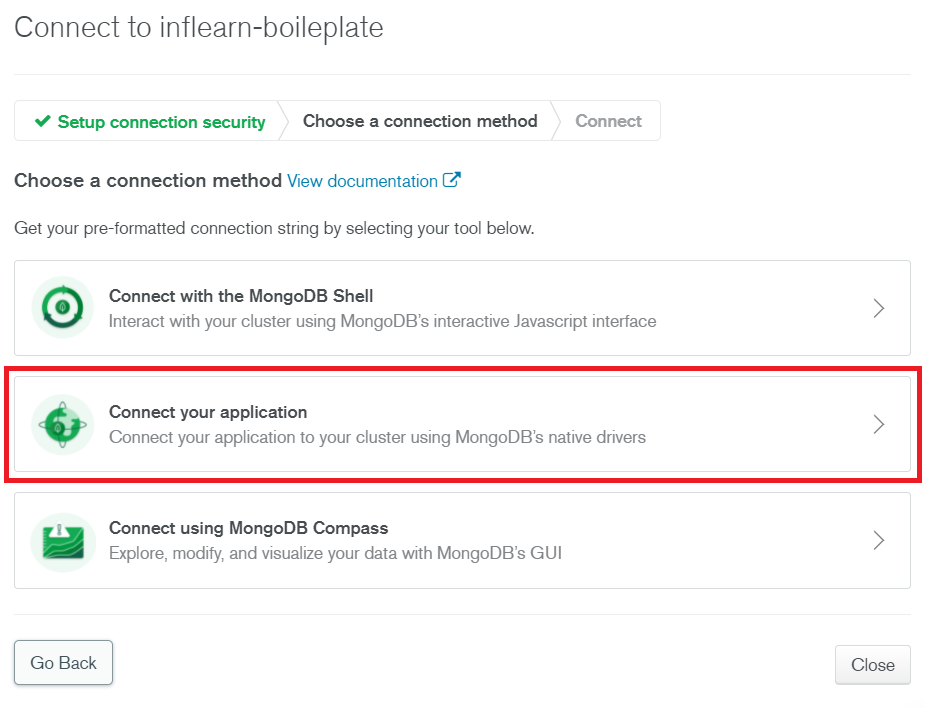Screen dimensions: 925x708
Task: Expand Connect using MongoDB Compass chevron
Action: point(878,540)
